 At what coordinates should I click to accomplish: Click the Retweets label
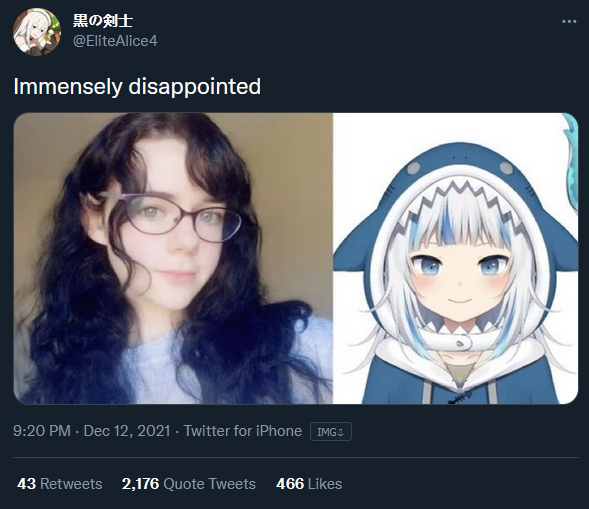(71, 484)
